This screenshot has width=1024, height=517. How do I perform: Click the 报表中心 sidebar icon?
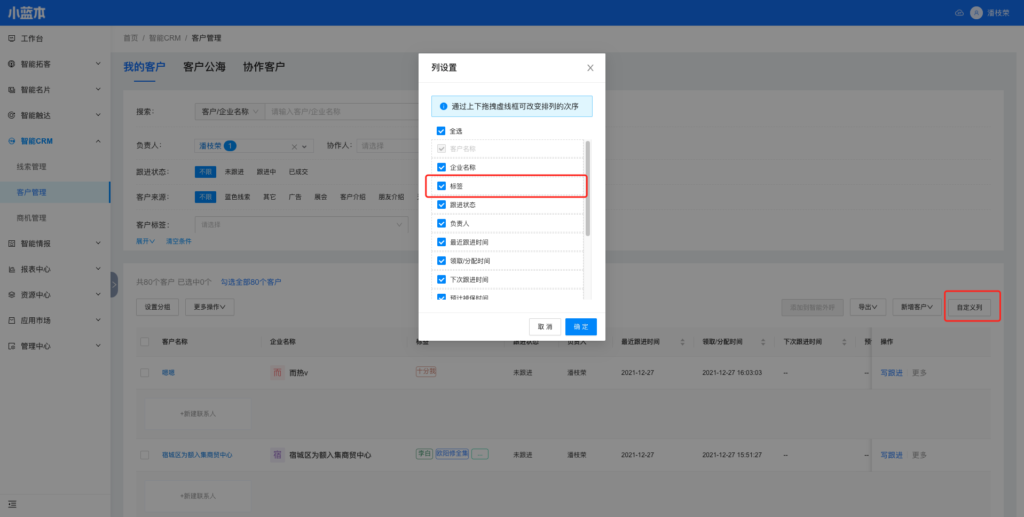point(11,269)
